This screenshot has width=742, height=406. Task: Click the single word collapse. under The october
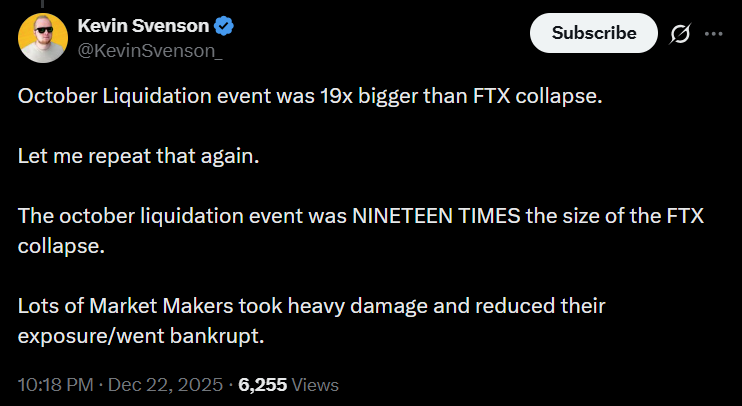click(x=60, y=245)
